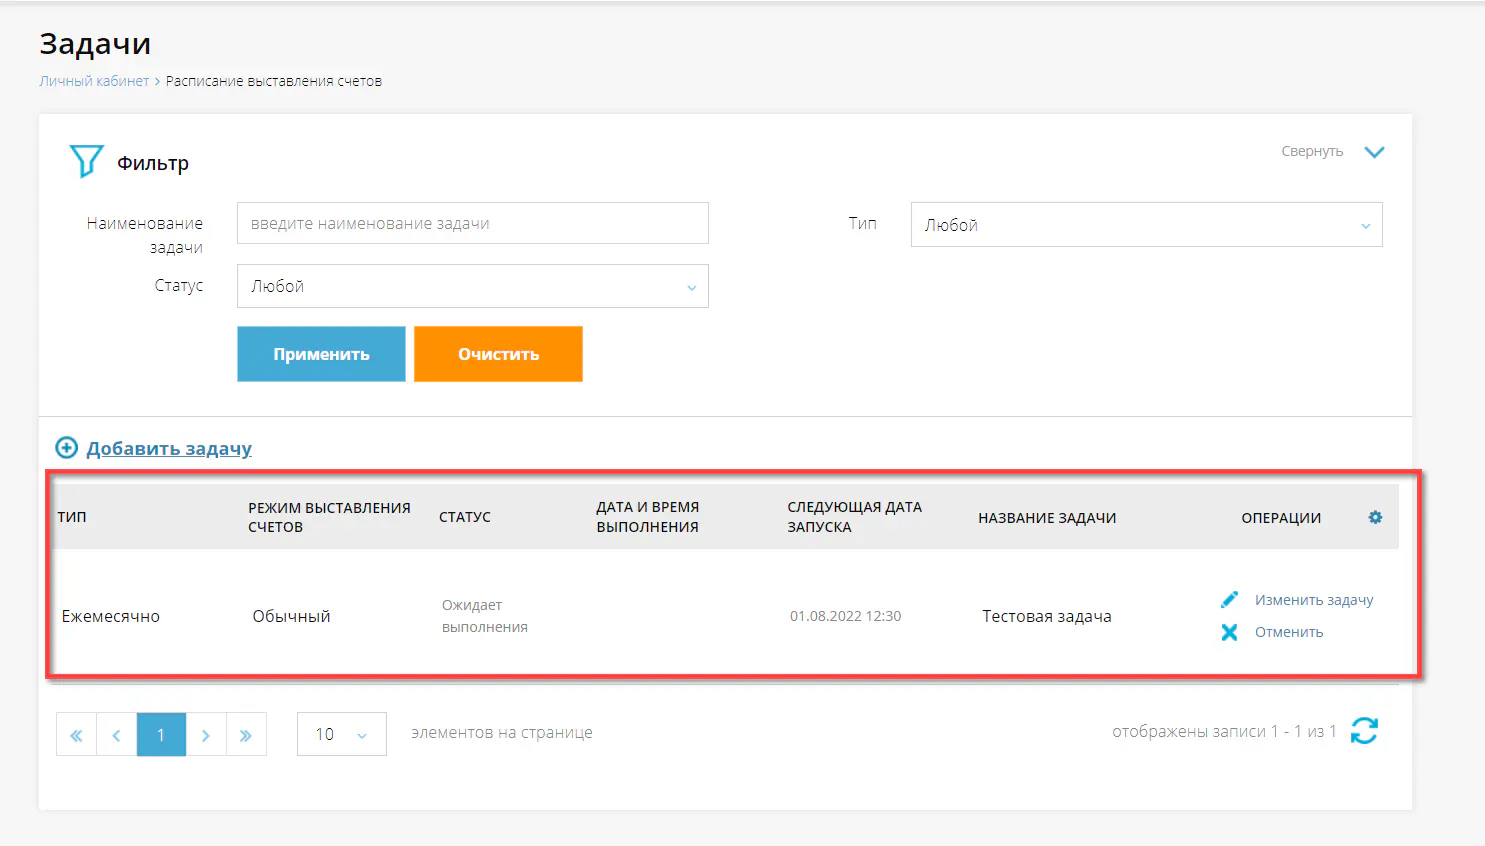1485x846 pixels.
Task: Refresh the table with circular arrows icon
Action: tap(1364, 731)
